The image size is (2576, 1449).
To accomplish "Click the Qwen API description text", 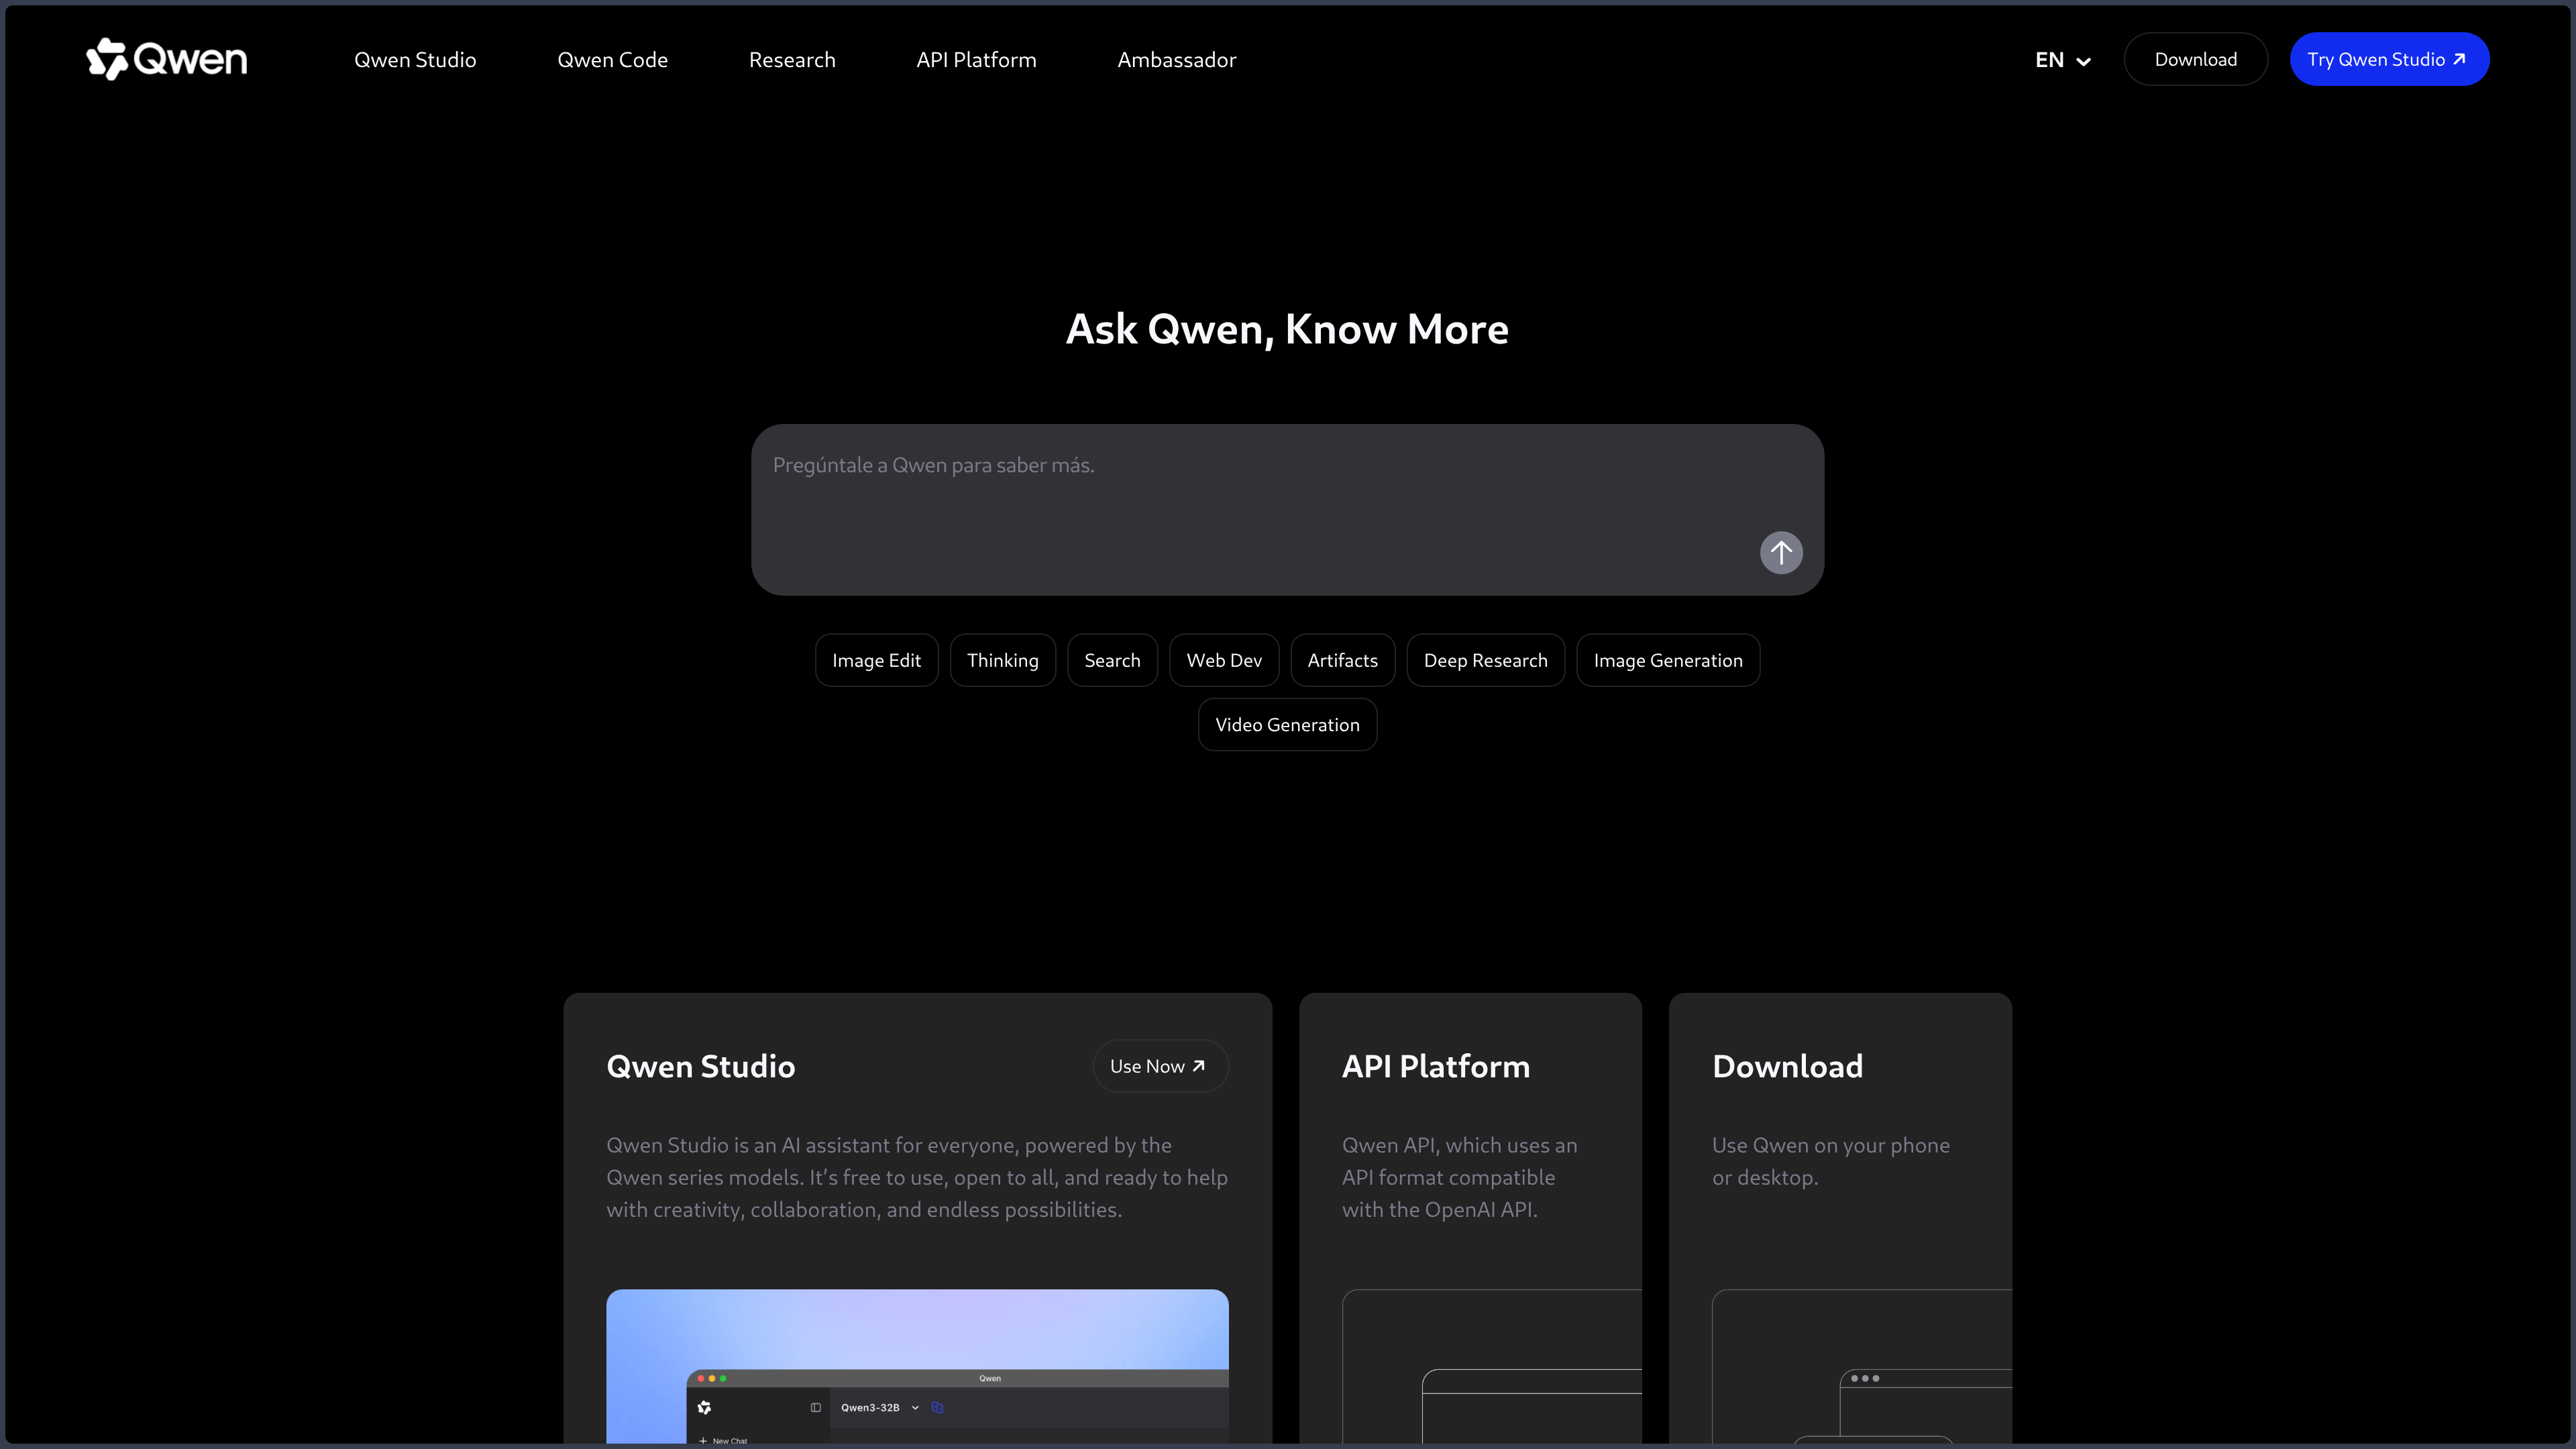I will [1459, 1177].
